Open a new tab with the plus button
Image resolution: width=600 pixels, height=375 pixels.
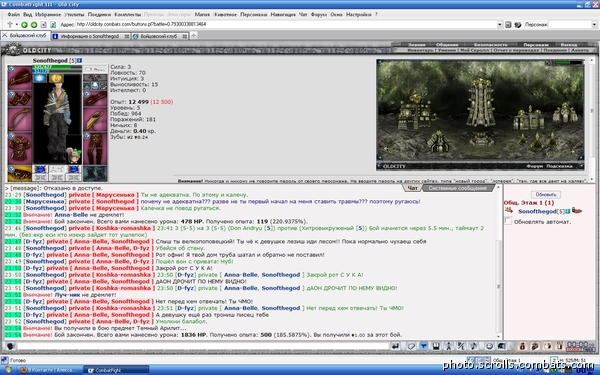tap(194, 36)
